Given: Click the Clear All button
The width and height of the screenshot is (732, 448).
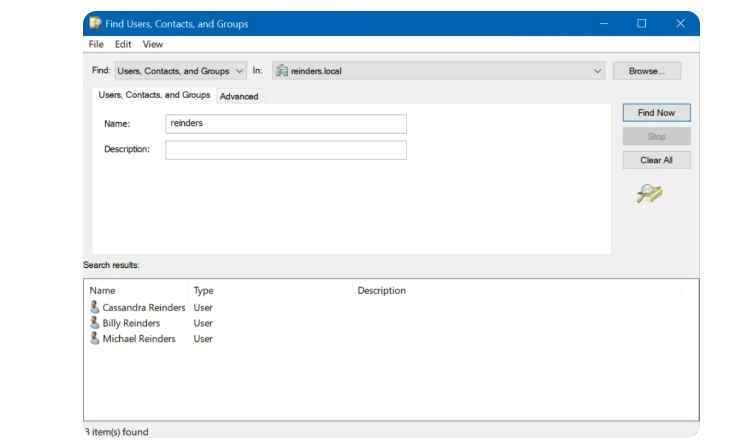Looking at the screenshot, I should [x=656, y=160].
